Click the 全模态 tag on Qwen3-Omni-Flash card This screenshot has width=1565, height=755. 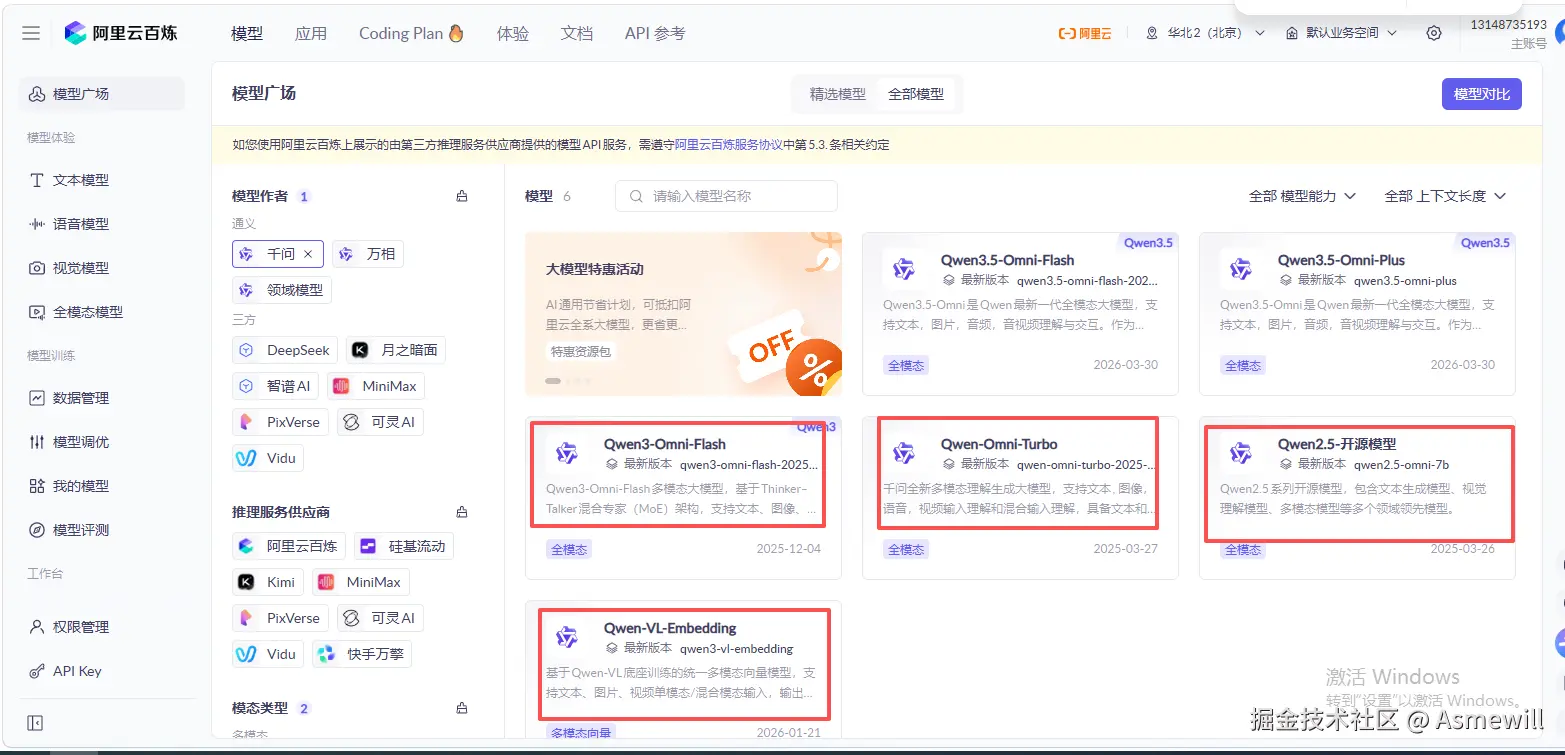[569, 549]
